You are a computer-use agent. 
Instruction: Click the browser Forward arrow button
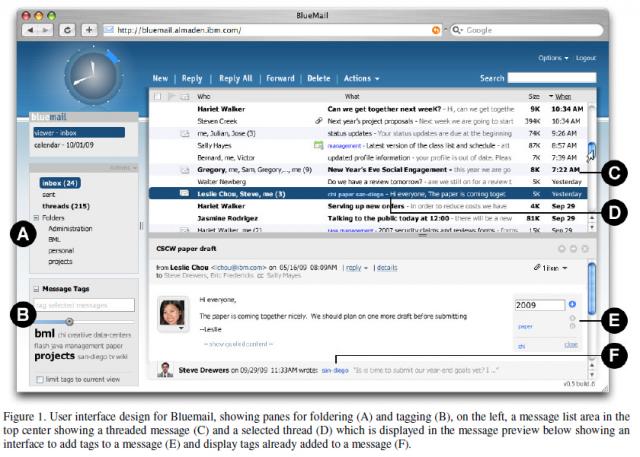45,30
